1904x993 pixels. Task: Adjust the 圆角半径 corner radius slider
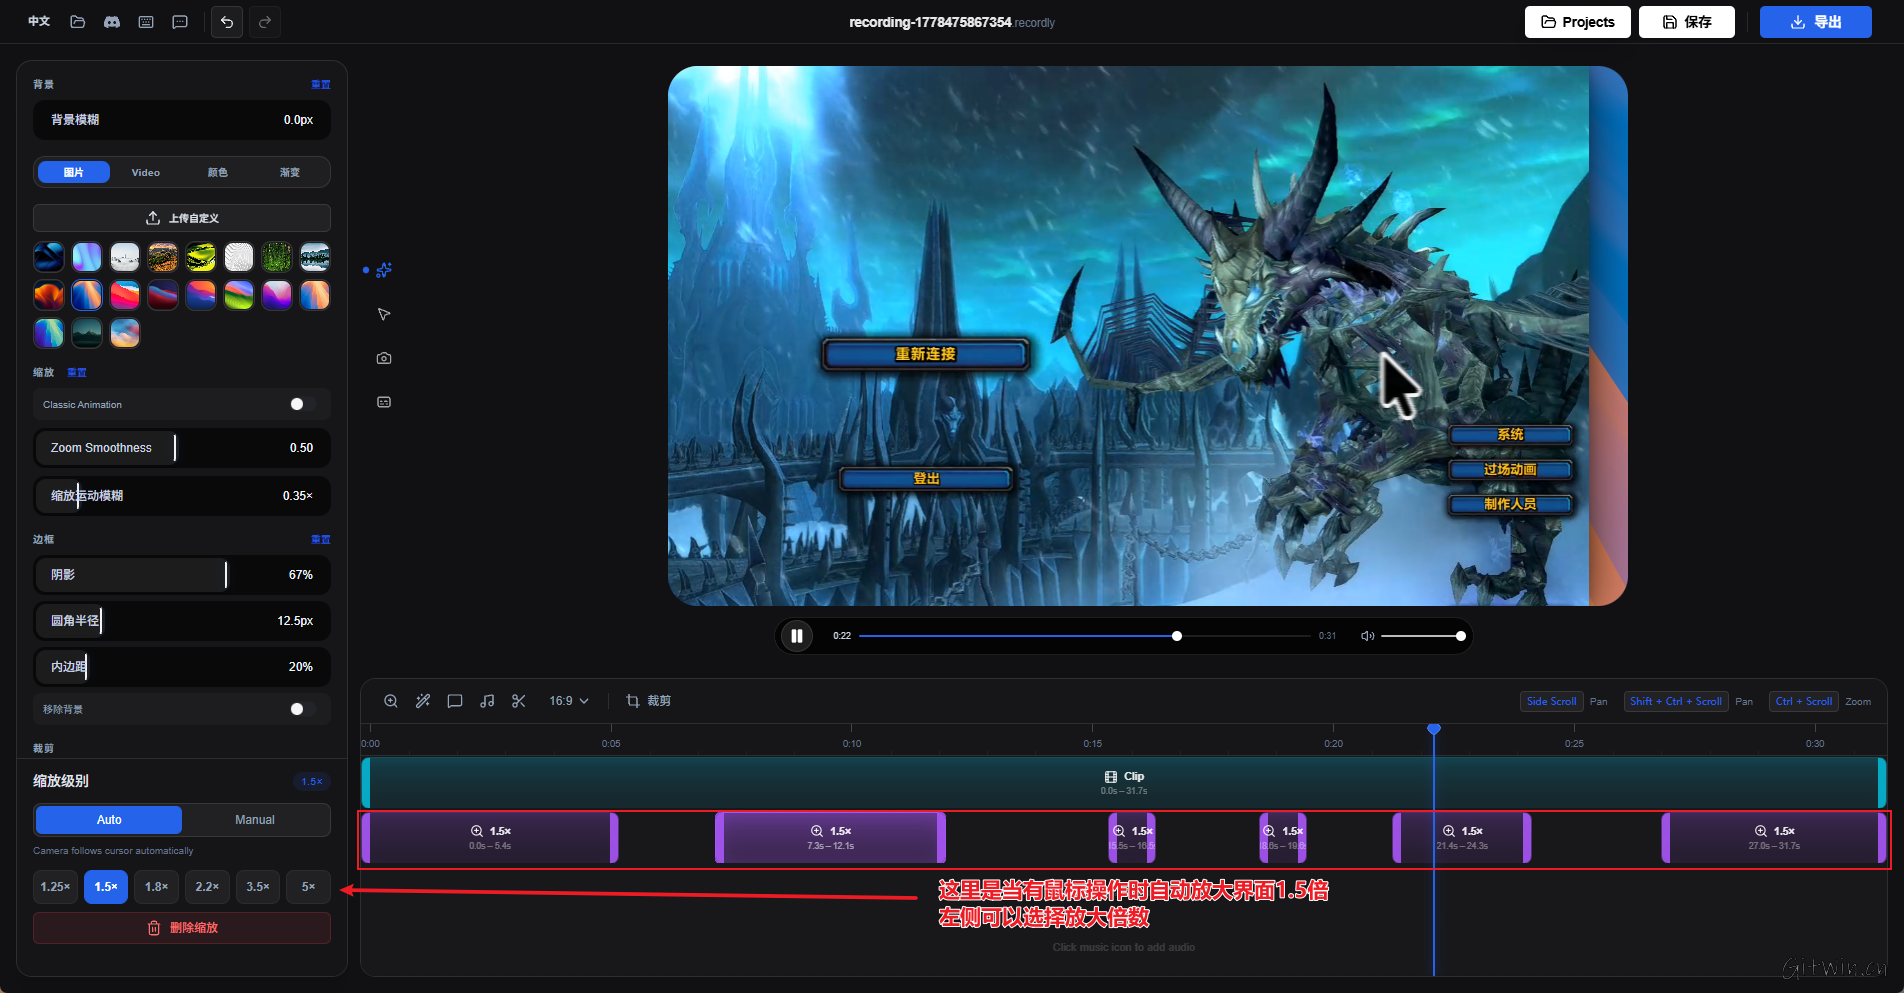(182, 621)
